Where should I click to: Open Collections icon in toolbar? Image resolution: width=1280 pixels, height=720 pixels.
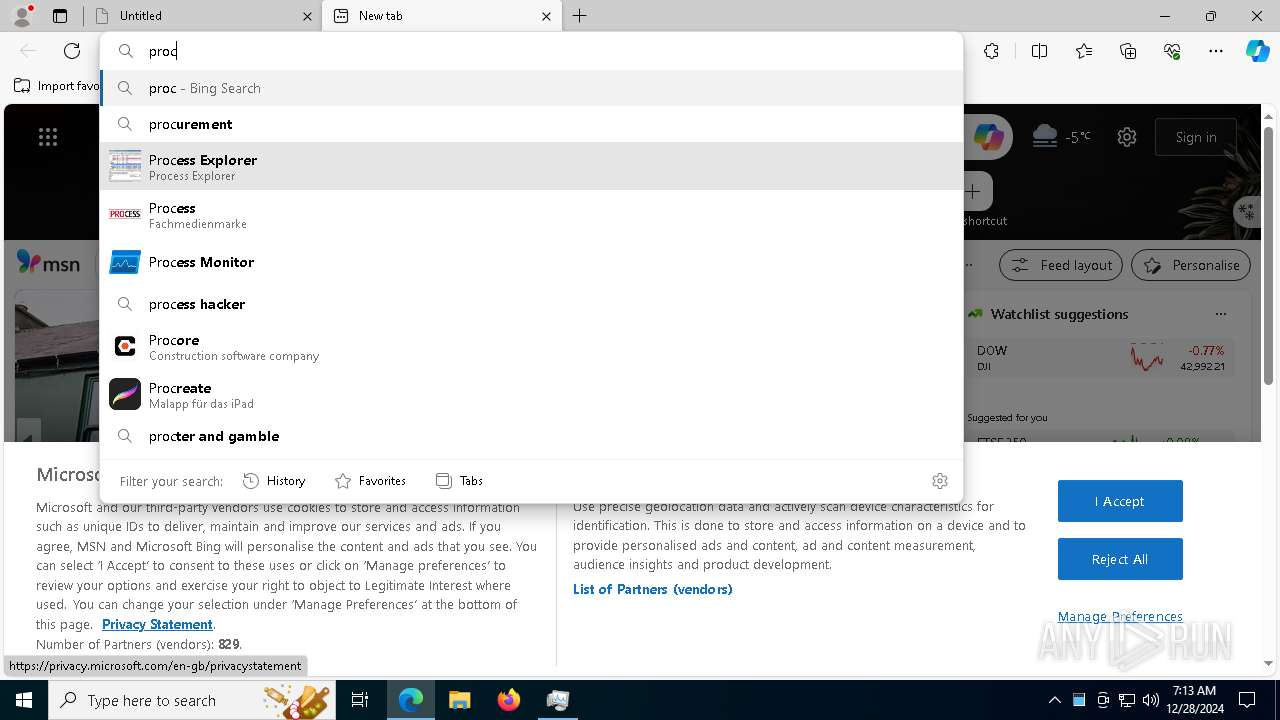pyautogui.click(x=1128, y=51)
